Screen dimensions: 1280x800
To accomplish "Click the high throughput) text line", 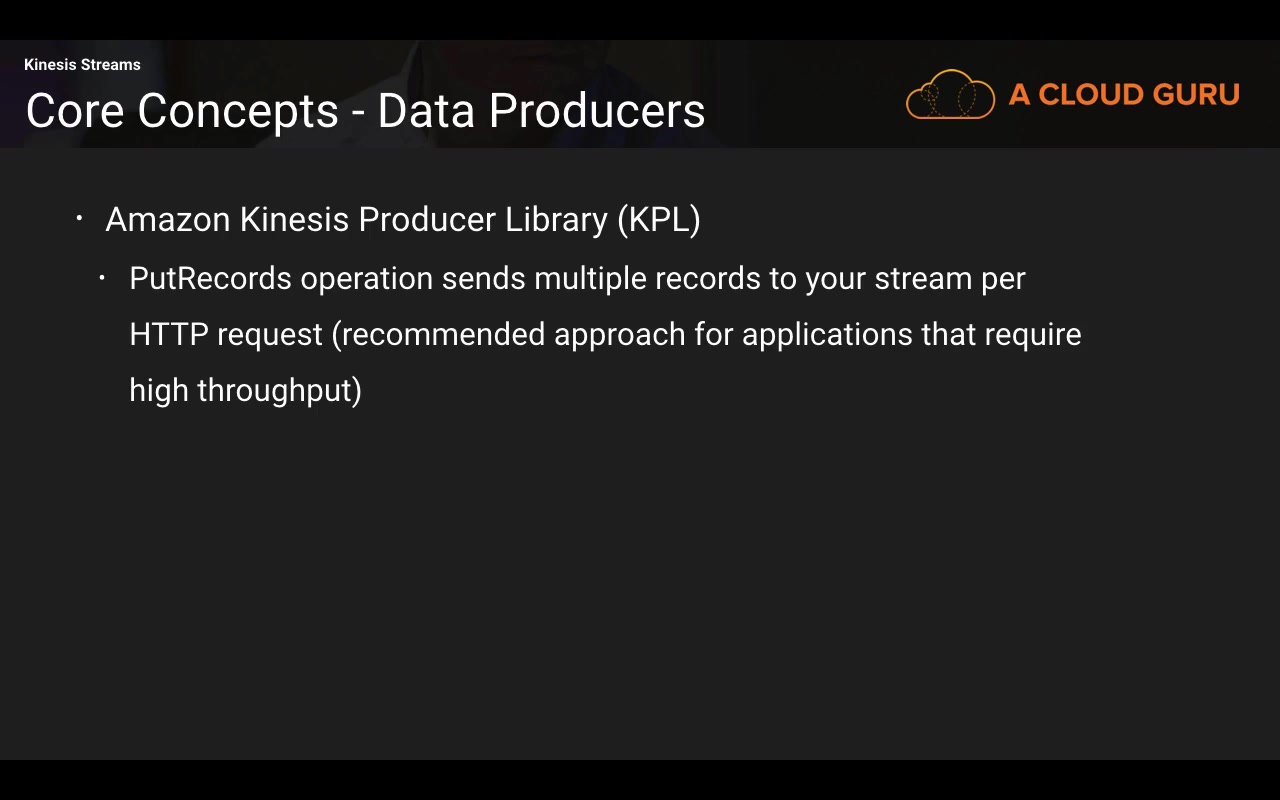I will click(x=245, y=390).
